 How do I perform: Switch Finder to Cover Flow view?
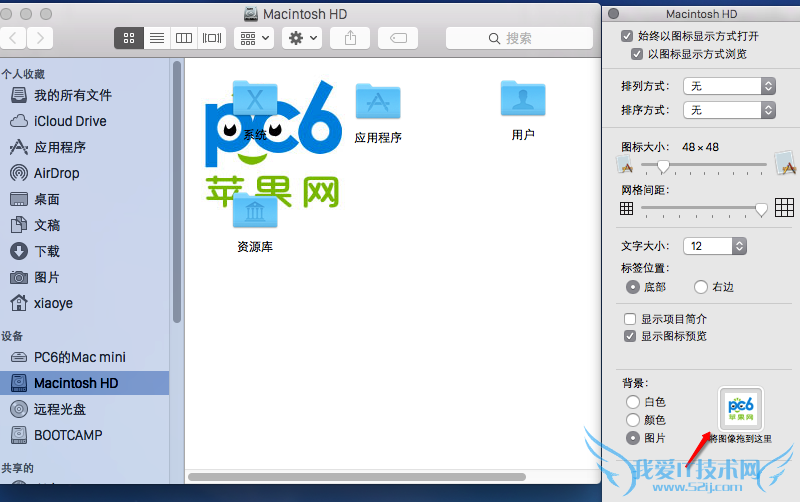pyautogui.click(x=212, y=38)
